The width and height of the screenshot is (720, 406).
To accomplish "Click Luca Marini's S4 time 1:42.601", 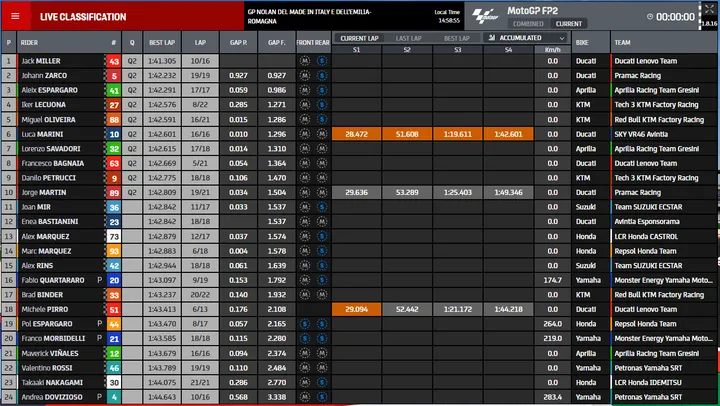I will 508,134.
